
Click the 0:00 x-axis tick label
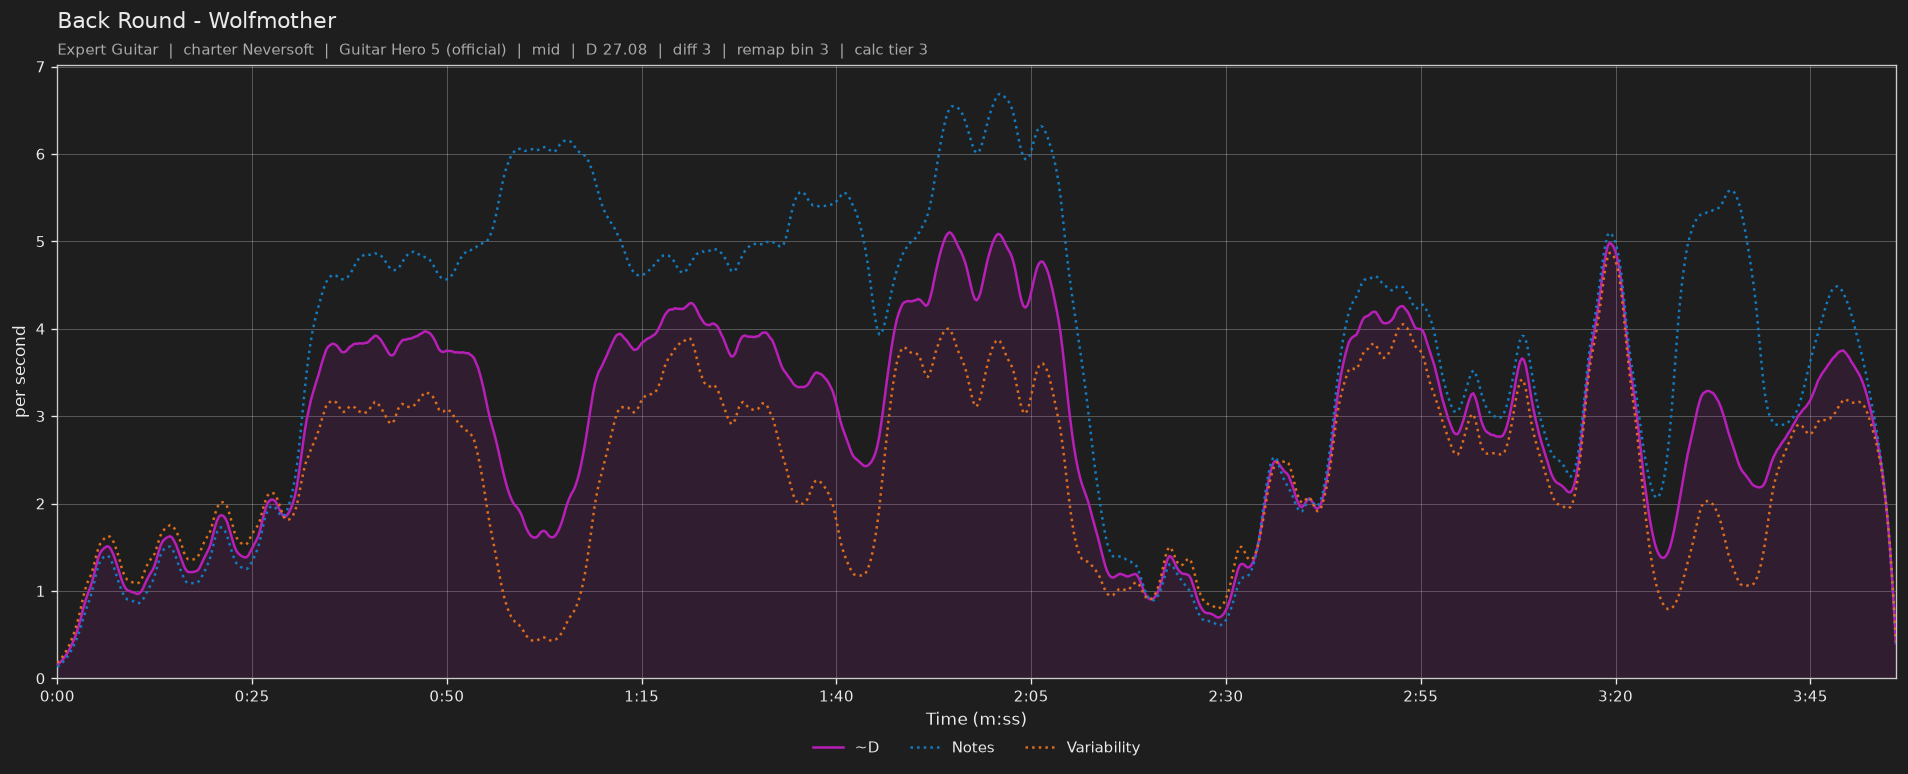(x=57, y=696)
